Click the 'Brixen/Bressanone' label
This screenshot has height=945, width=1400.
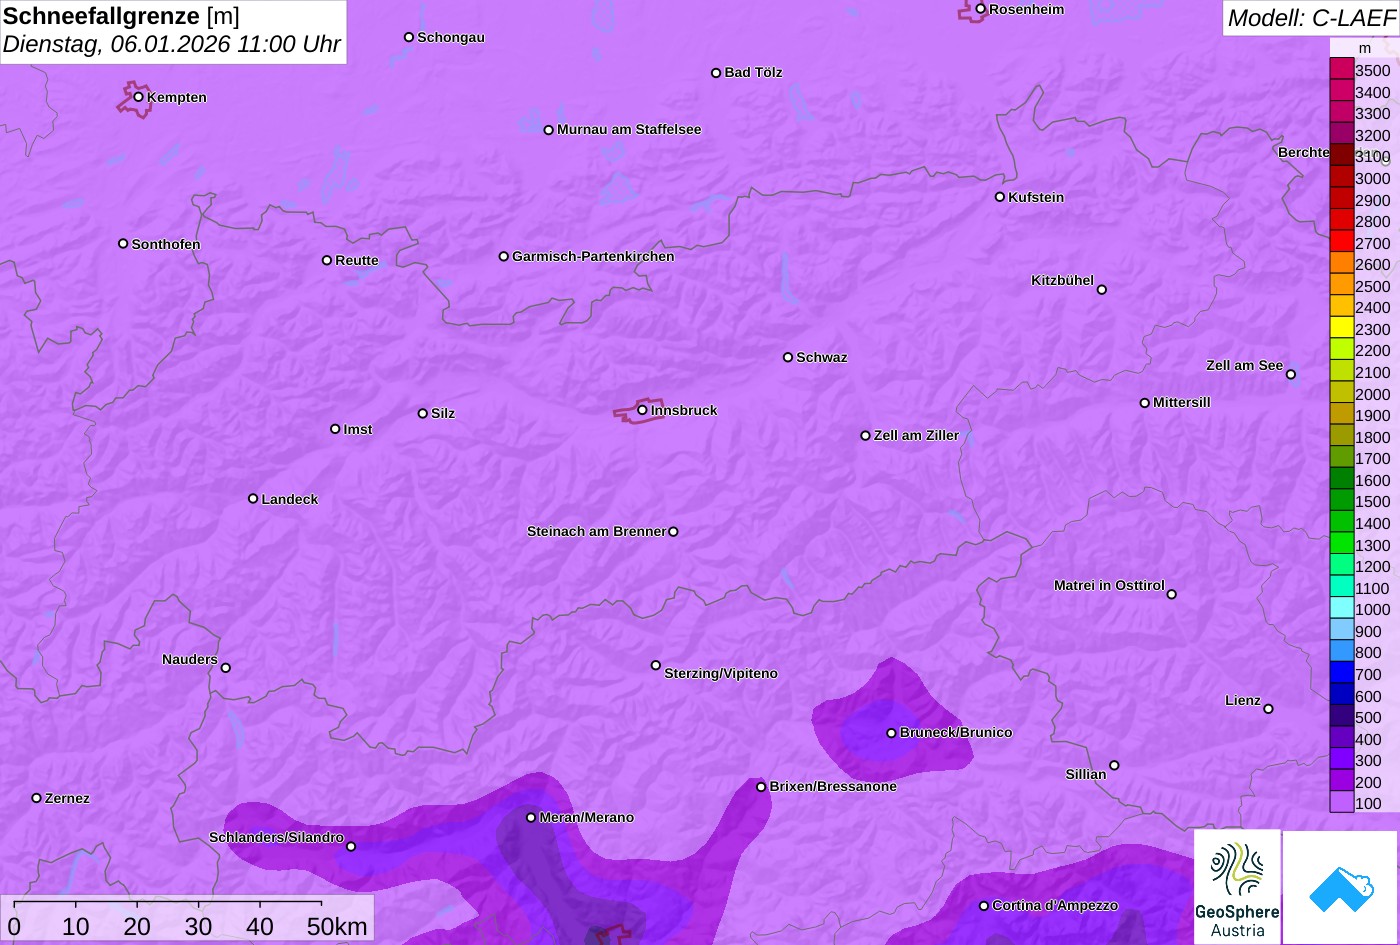click(833, 787)
